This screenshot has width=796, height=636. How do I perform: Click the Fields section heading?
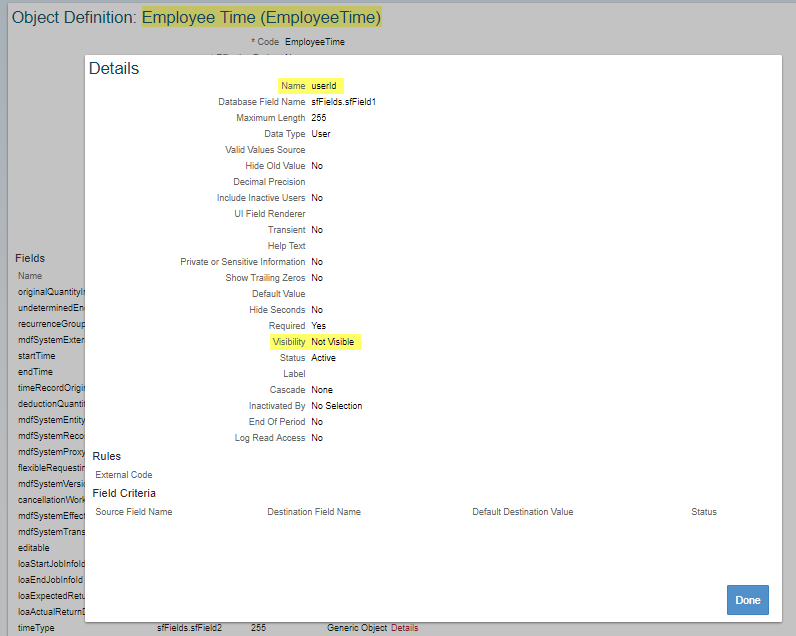[30, 258]
